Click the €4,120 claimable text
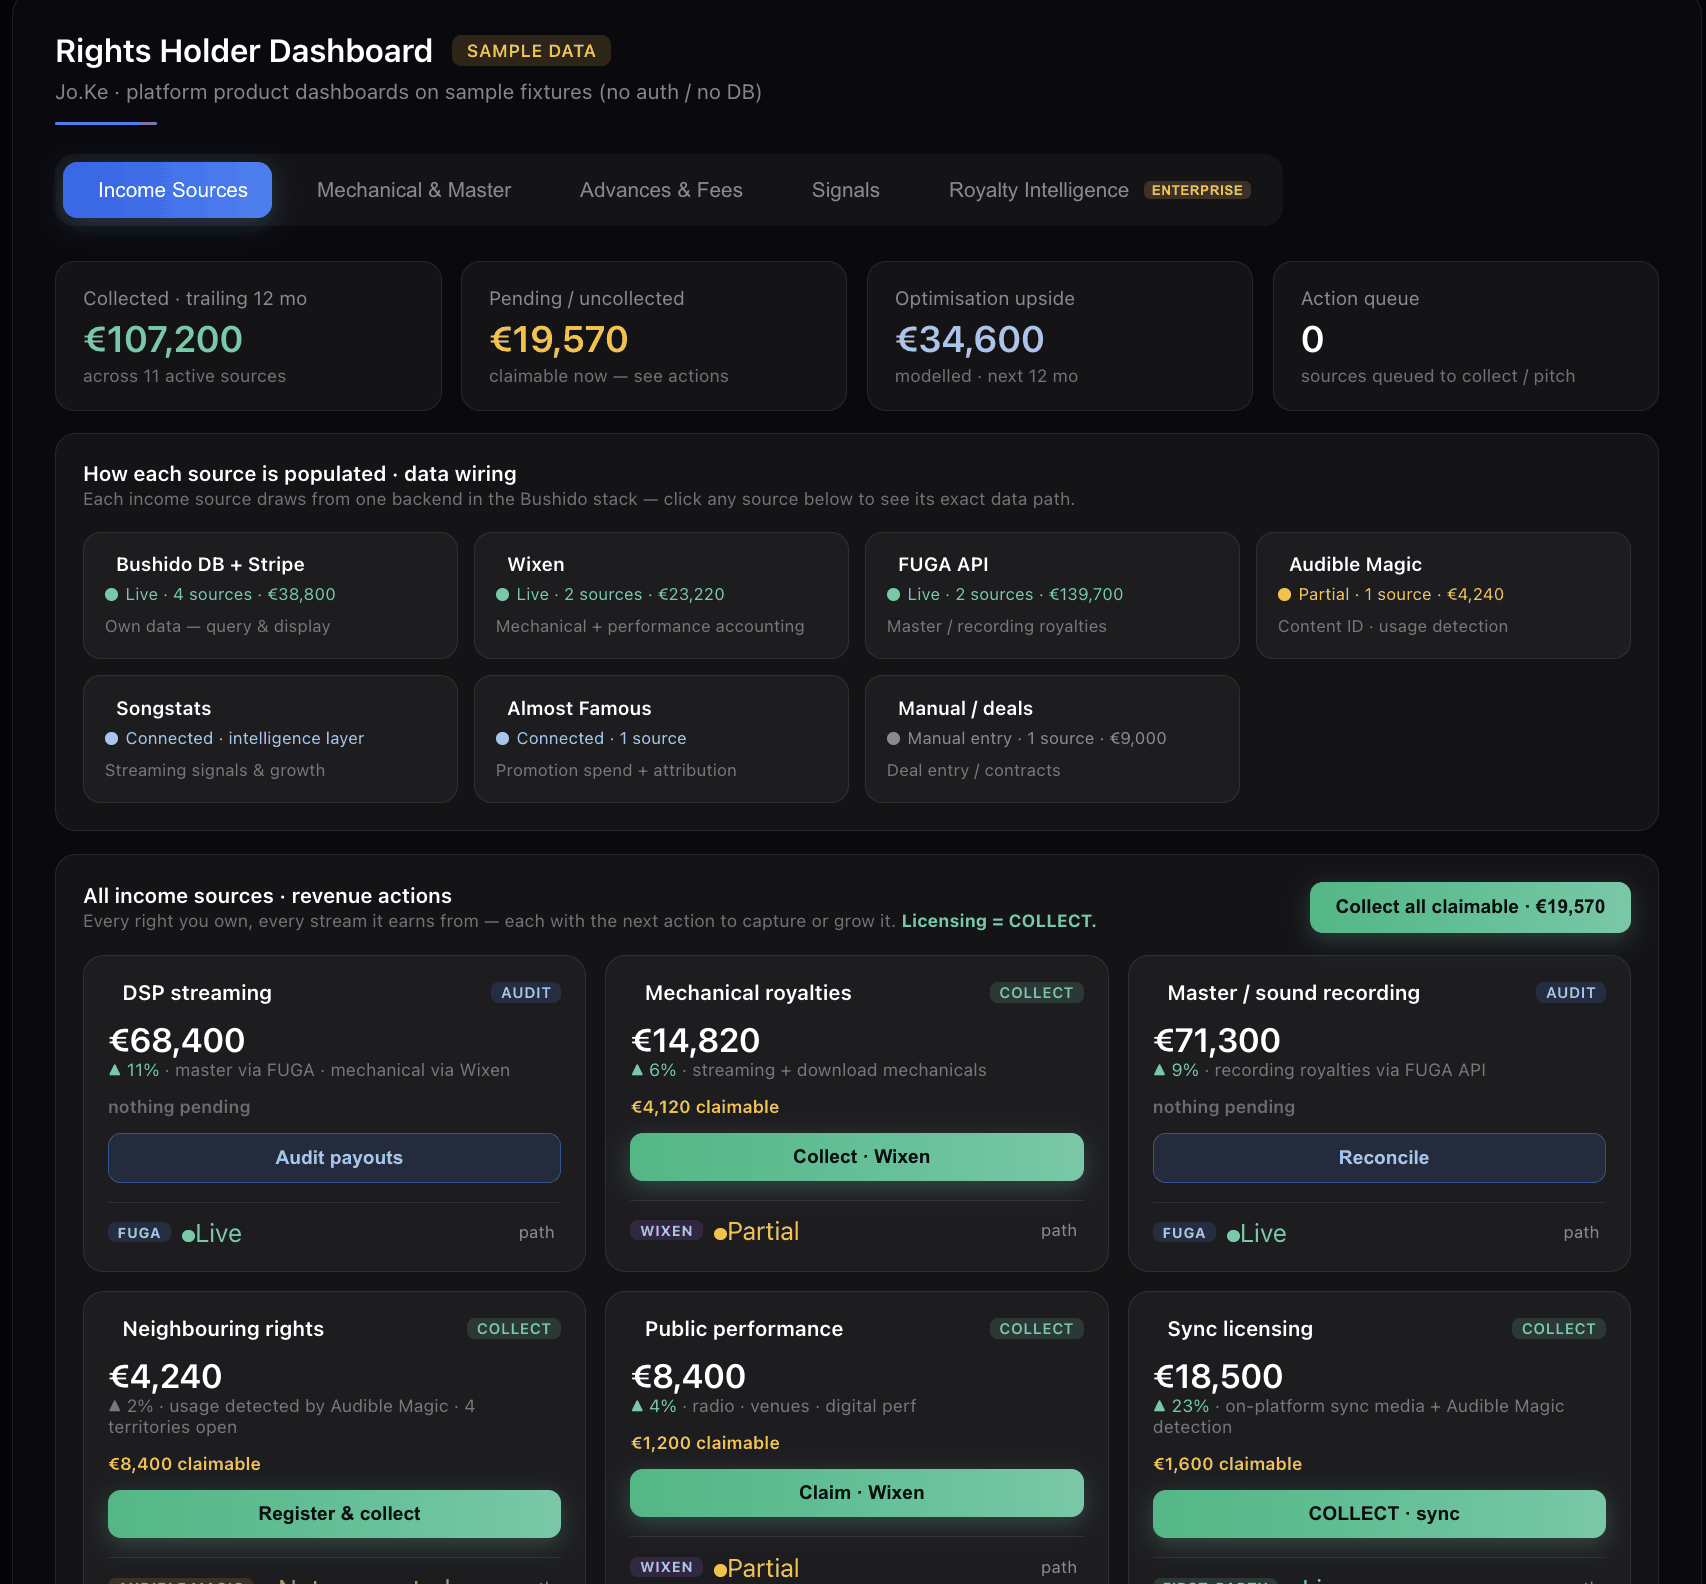Screen dimensions: 1706x1584 705,1107
